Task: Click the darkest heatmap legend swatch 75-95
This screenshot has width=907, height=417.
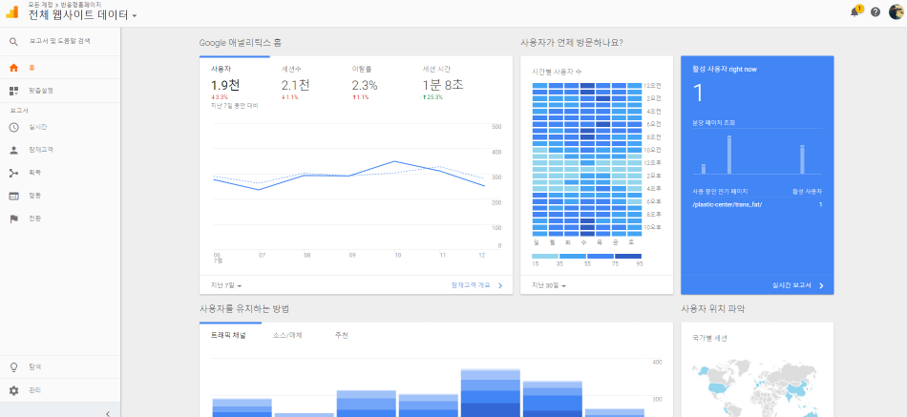Action: (628, 256)
